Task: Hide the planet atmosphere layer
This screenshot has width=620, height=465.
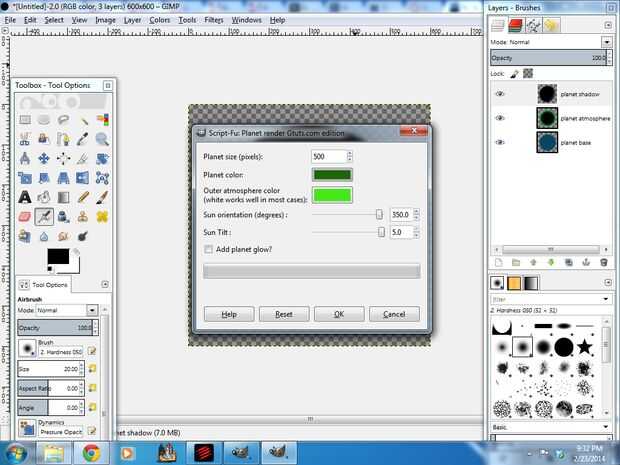Action: pos(500,118)
